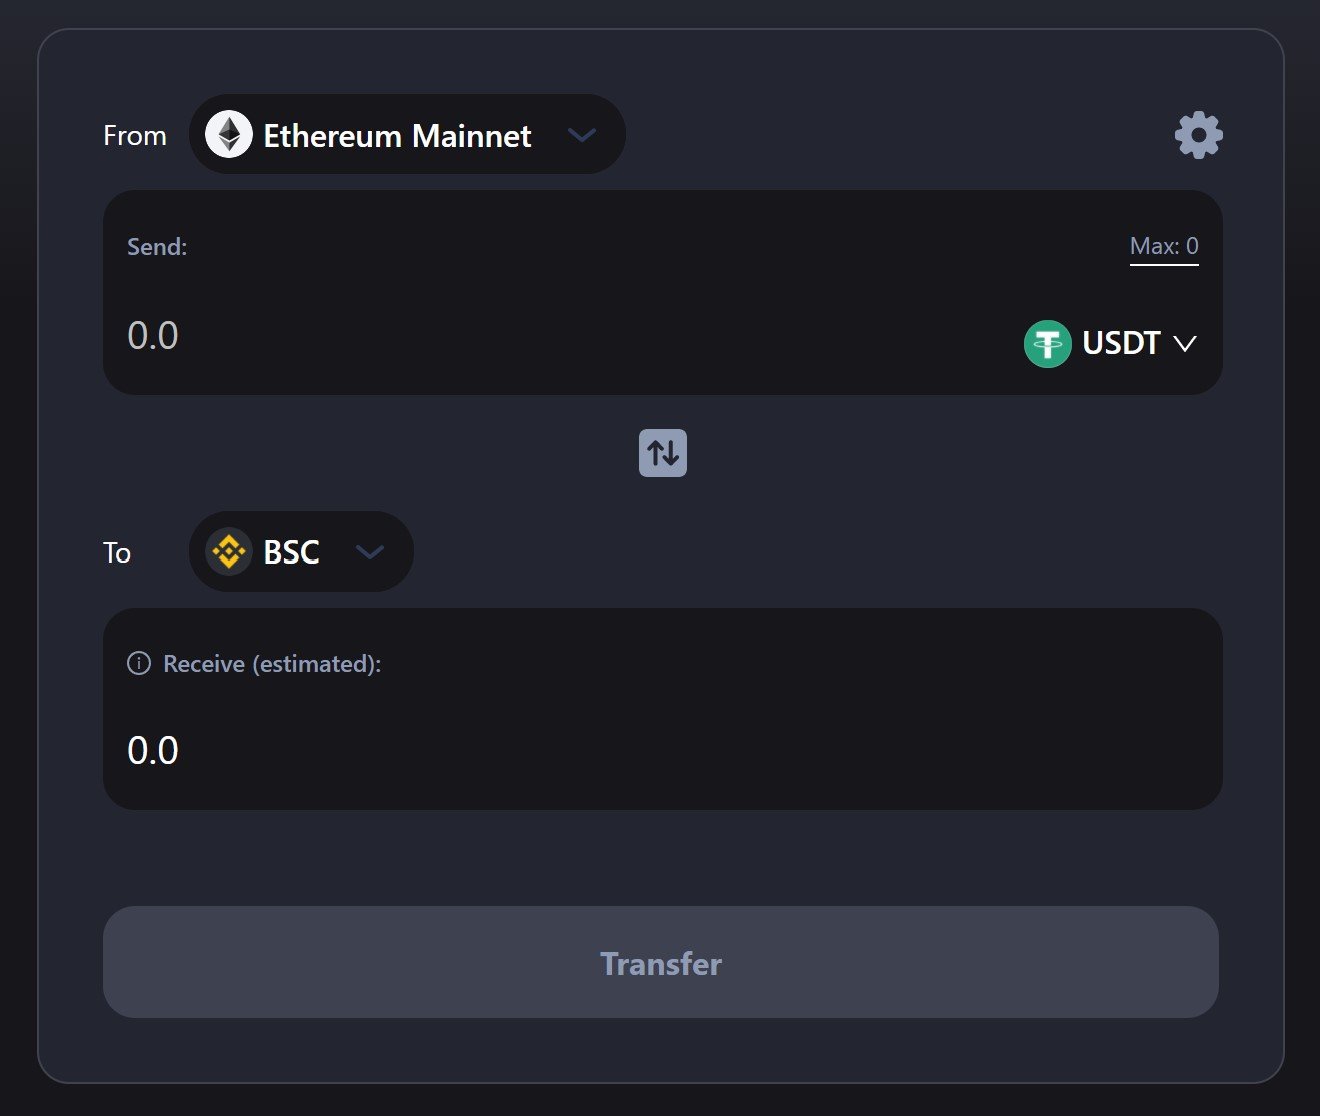Viewport: 1320px width, 1116px height.
Task: Click the From label
Action: pos(135,136)
